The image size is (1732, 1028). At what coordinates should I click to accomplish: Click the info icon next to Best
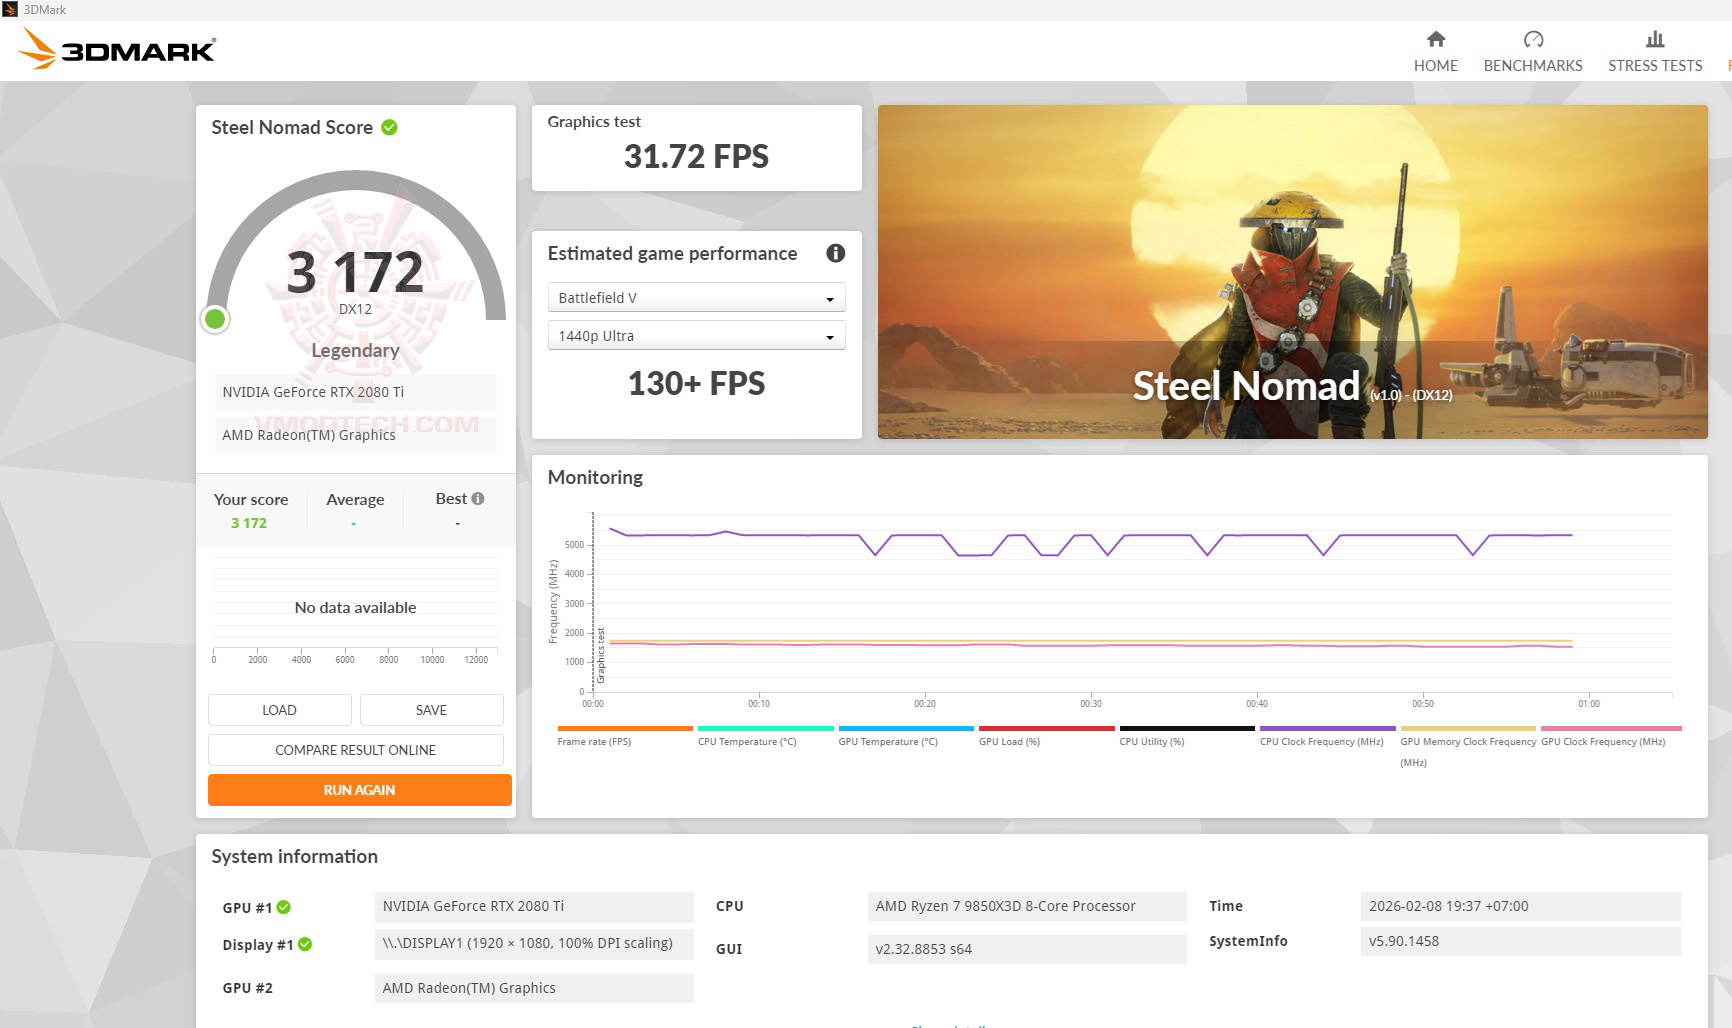coord(478,498)
